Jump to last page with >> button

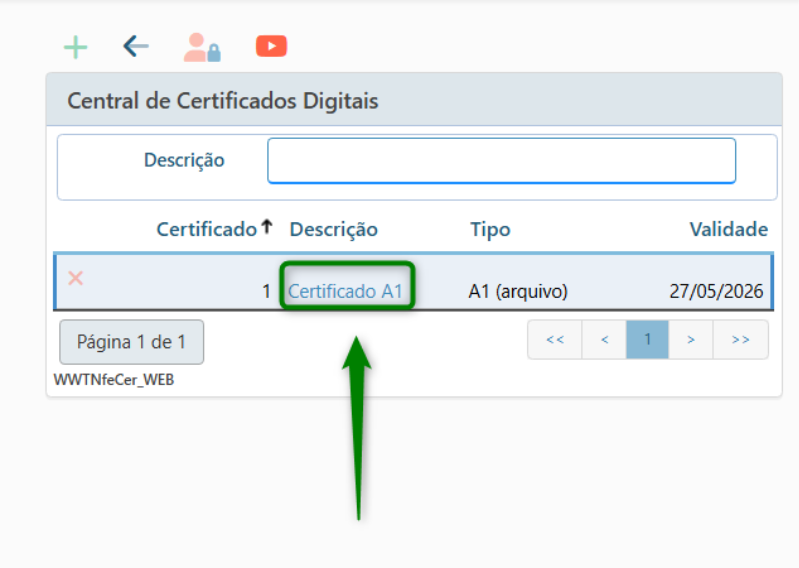pyautogui.click(x=740, y=340)
